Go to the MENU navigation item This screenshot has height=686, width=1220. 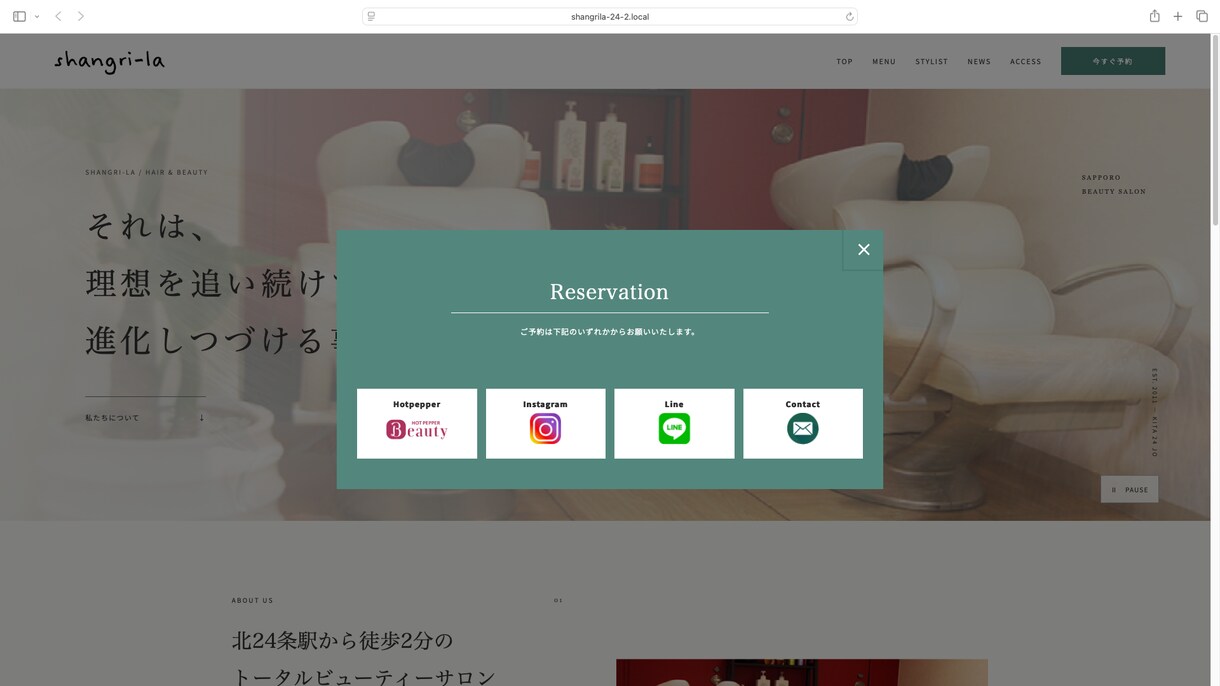884,61
